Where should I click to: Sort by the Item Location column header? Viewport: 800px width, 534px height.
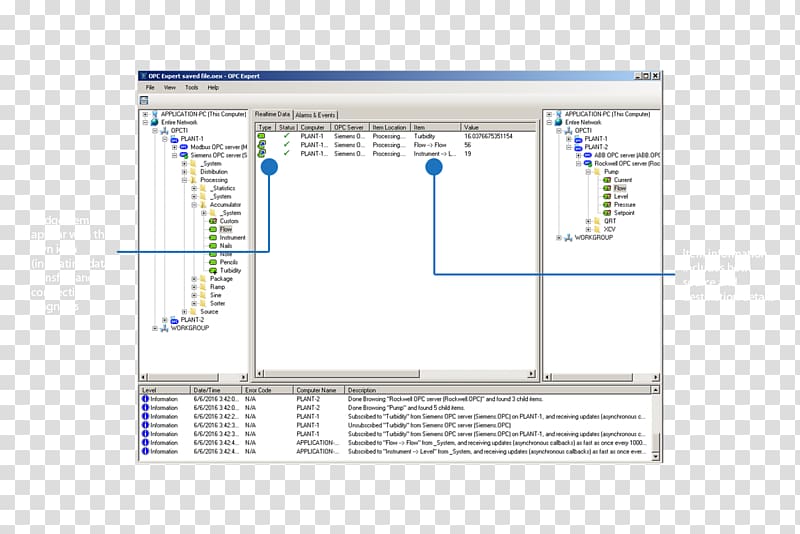[390, 128]
